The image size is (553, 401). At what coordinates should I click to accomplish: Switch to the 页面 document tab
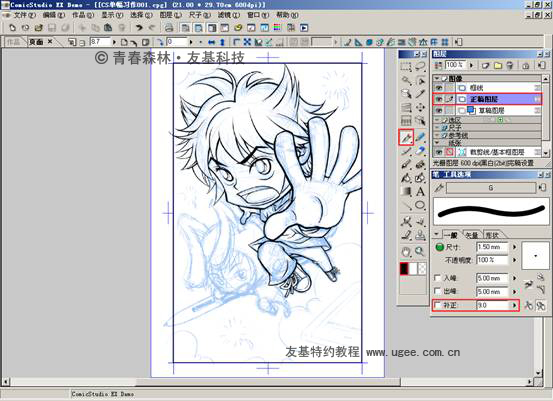point(40,42)
